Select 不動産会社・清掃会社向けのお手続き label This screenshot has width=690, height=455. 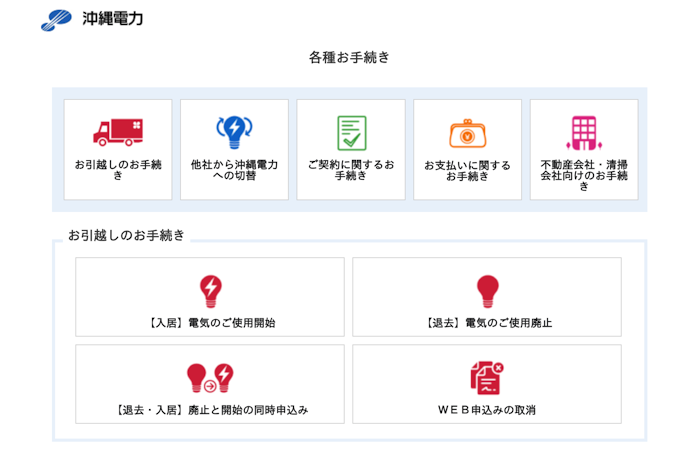(584, 176)
